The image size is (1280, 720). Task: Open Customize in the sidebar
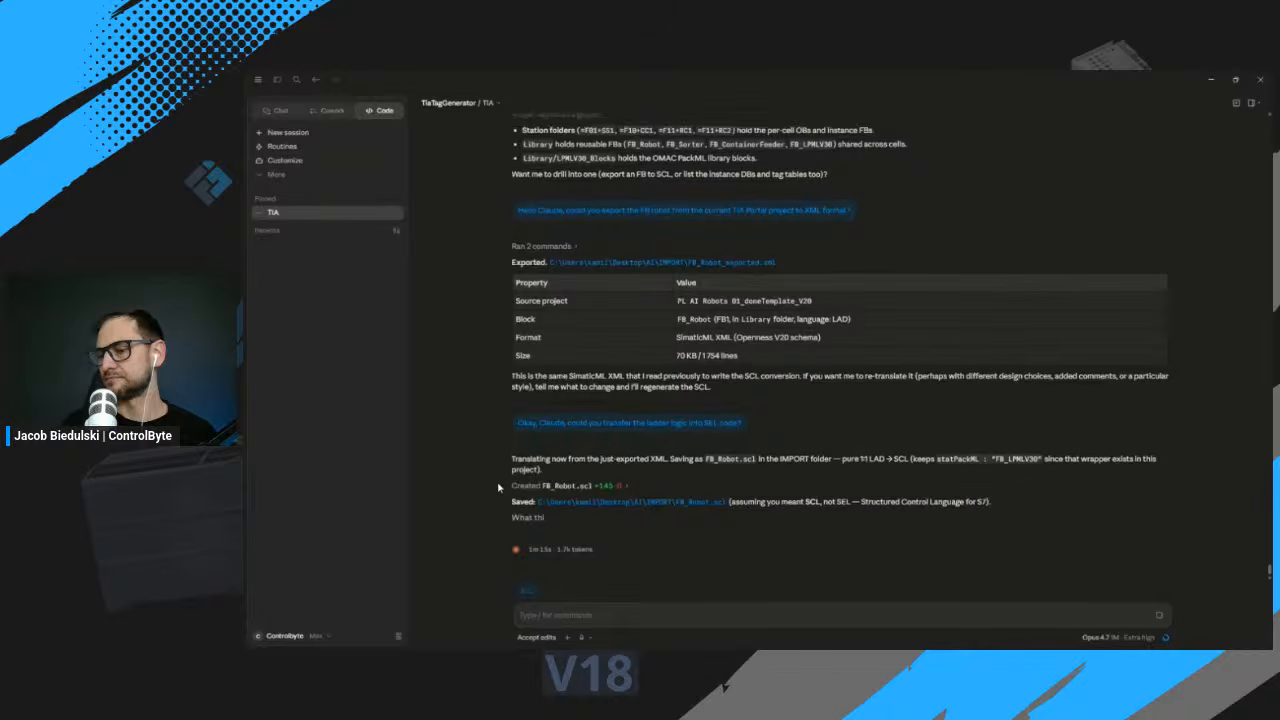point(279,160)
